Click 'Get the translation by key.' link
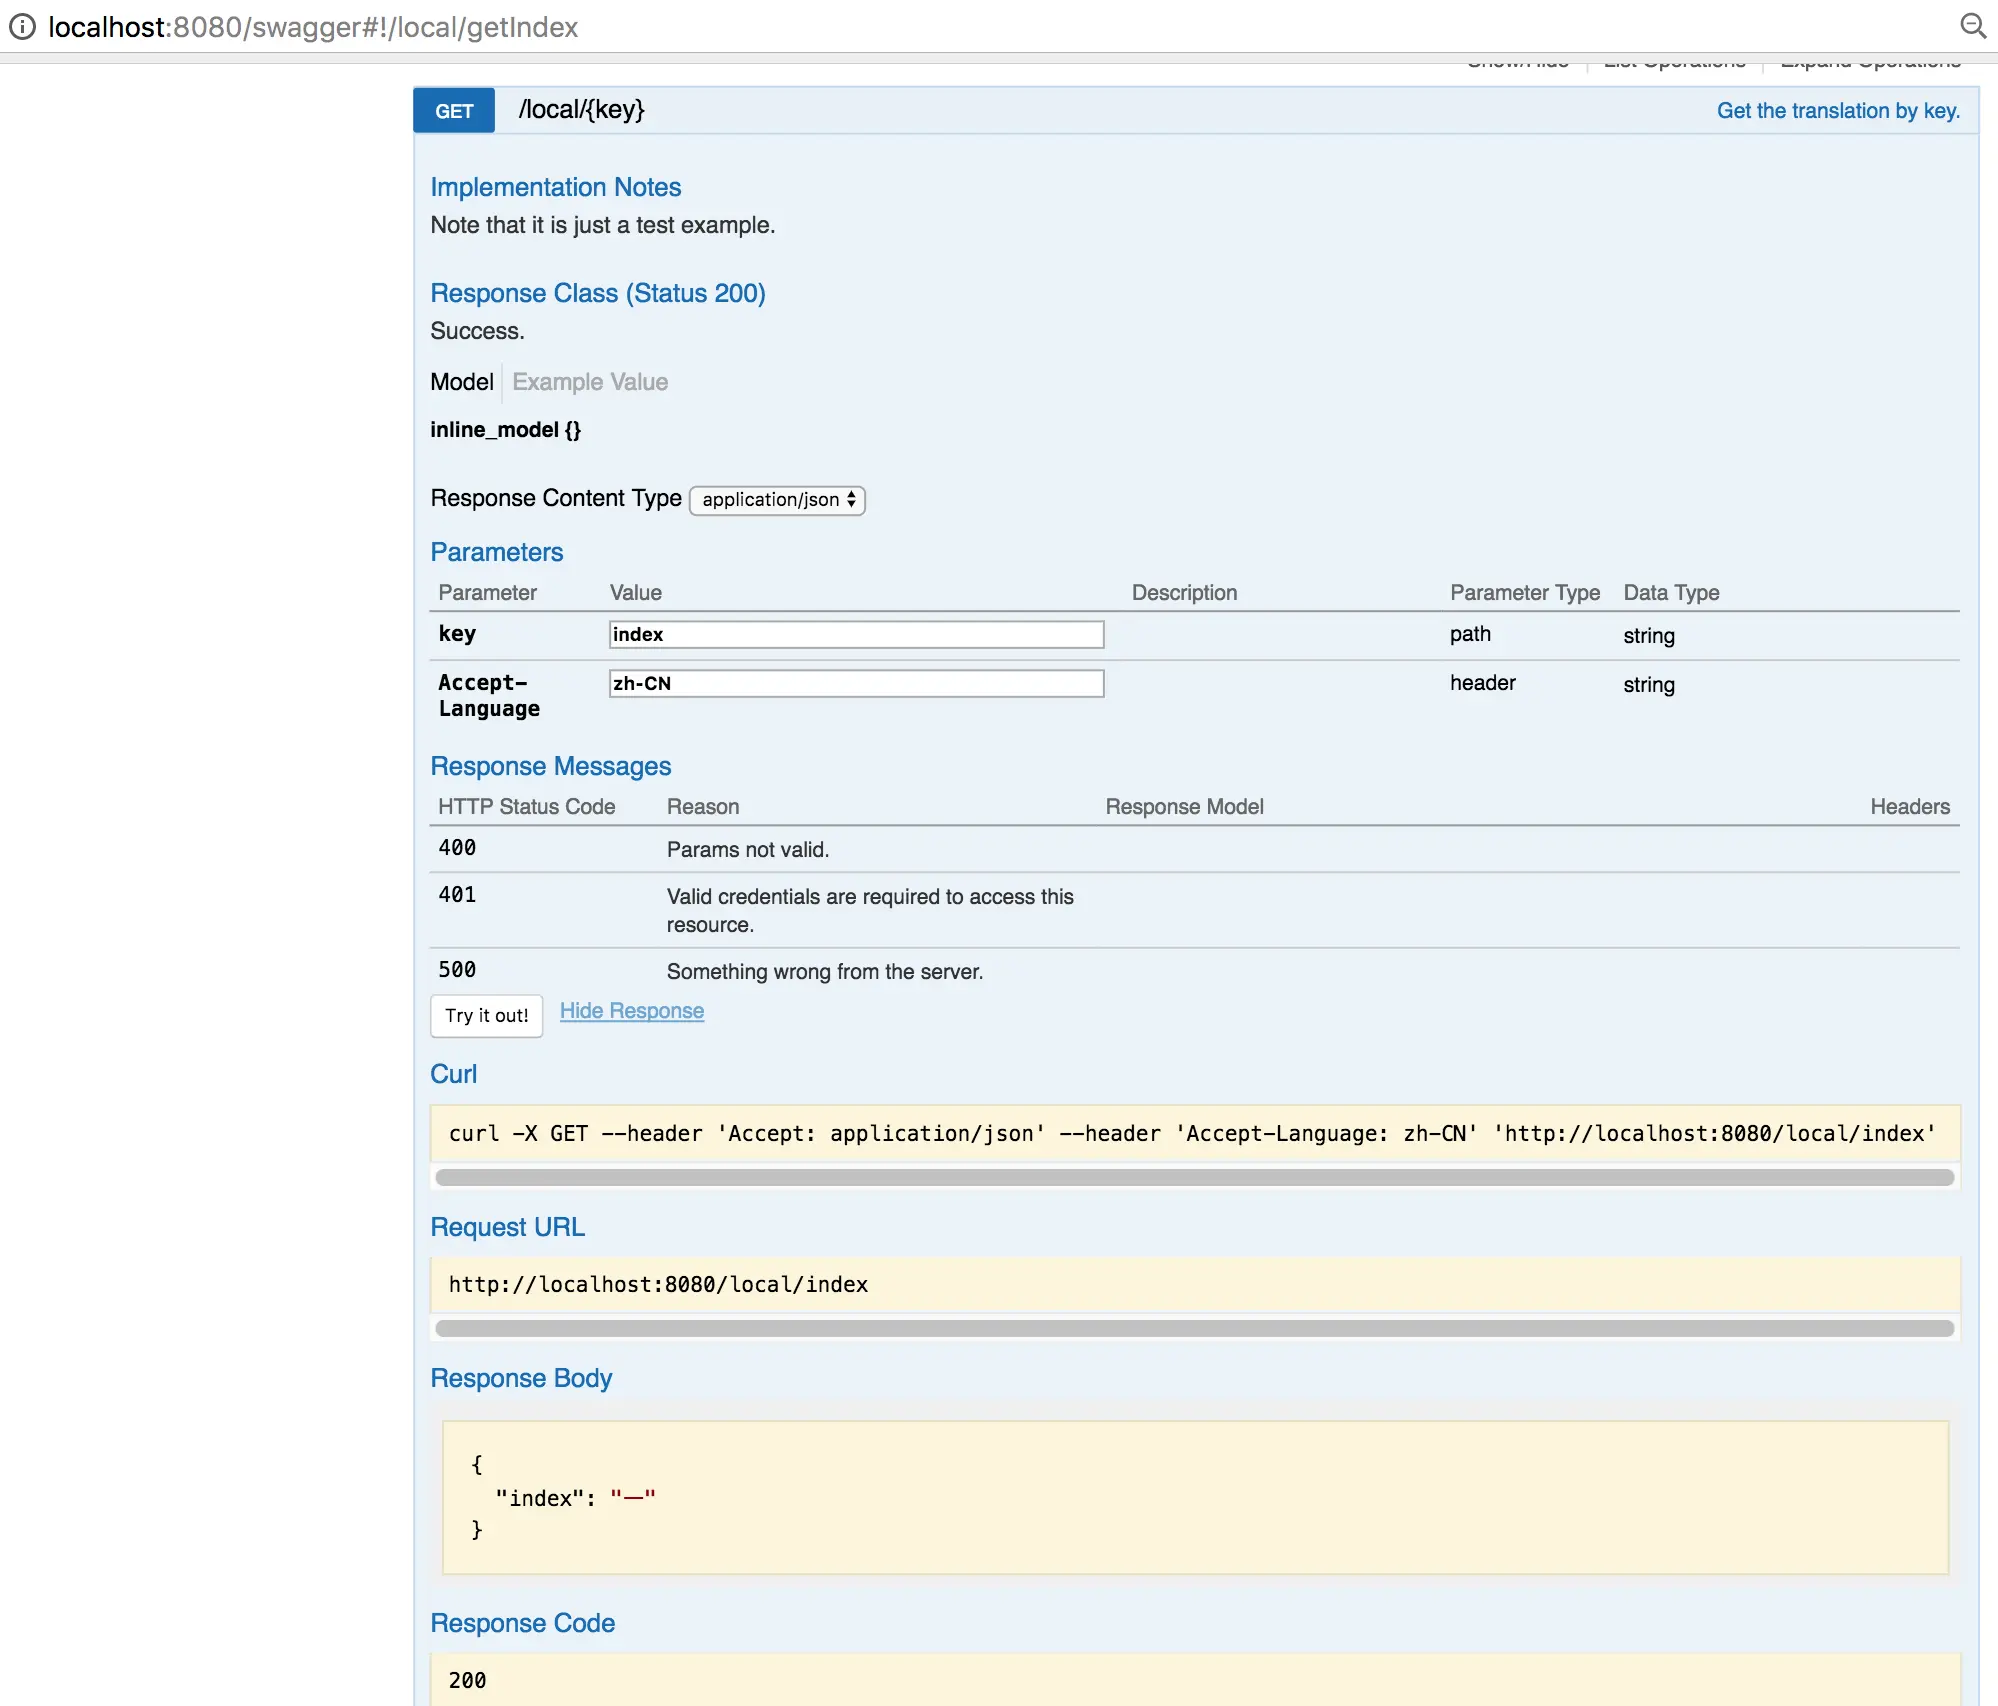 1837,111
